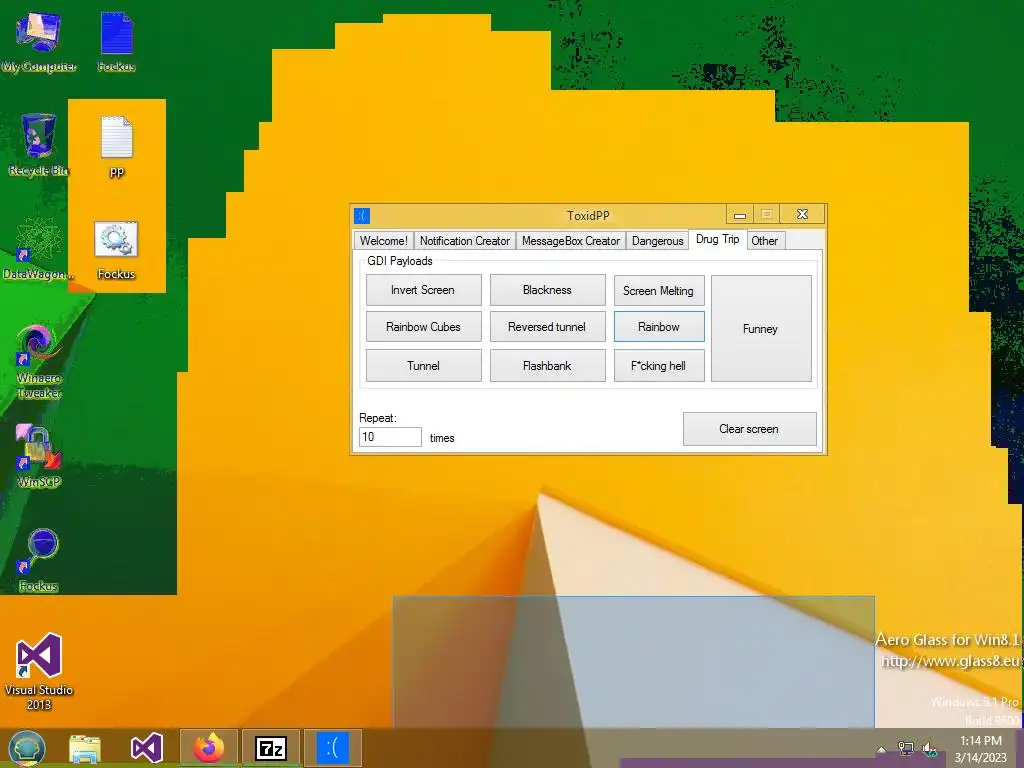Switch to the Other tab
Screen dimensions: 1024x768
coord(765,241)
